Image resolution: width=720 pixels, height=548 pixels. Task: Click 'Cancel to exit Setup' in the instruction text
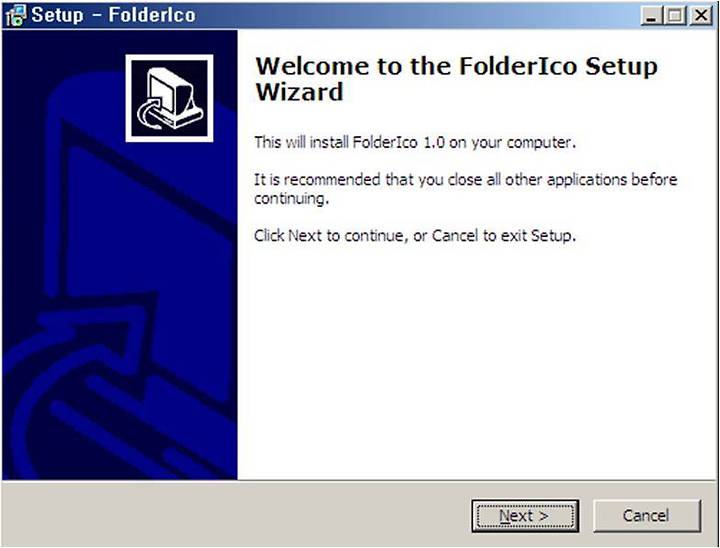504,236
